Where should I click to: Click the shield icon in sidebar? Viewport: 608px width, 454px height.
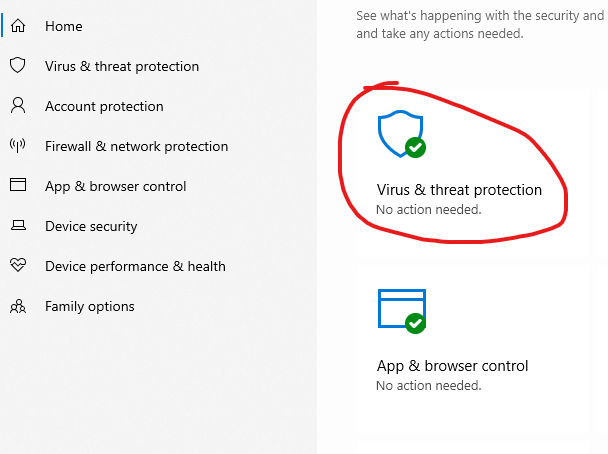(x=18, y=66)
